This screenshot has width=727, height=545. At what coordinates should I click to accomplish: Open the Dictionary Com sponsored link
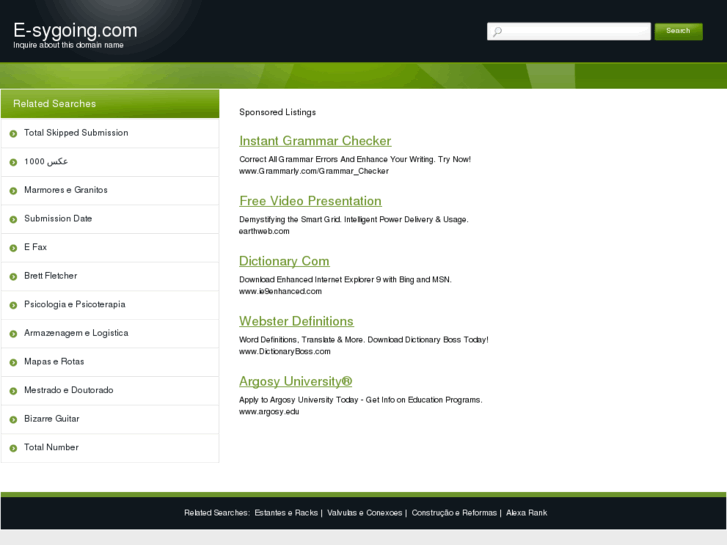pos(284,261)
